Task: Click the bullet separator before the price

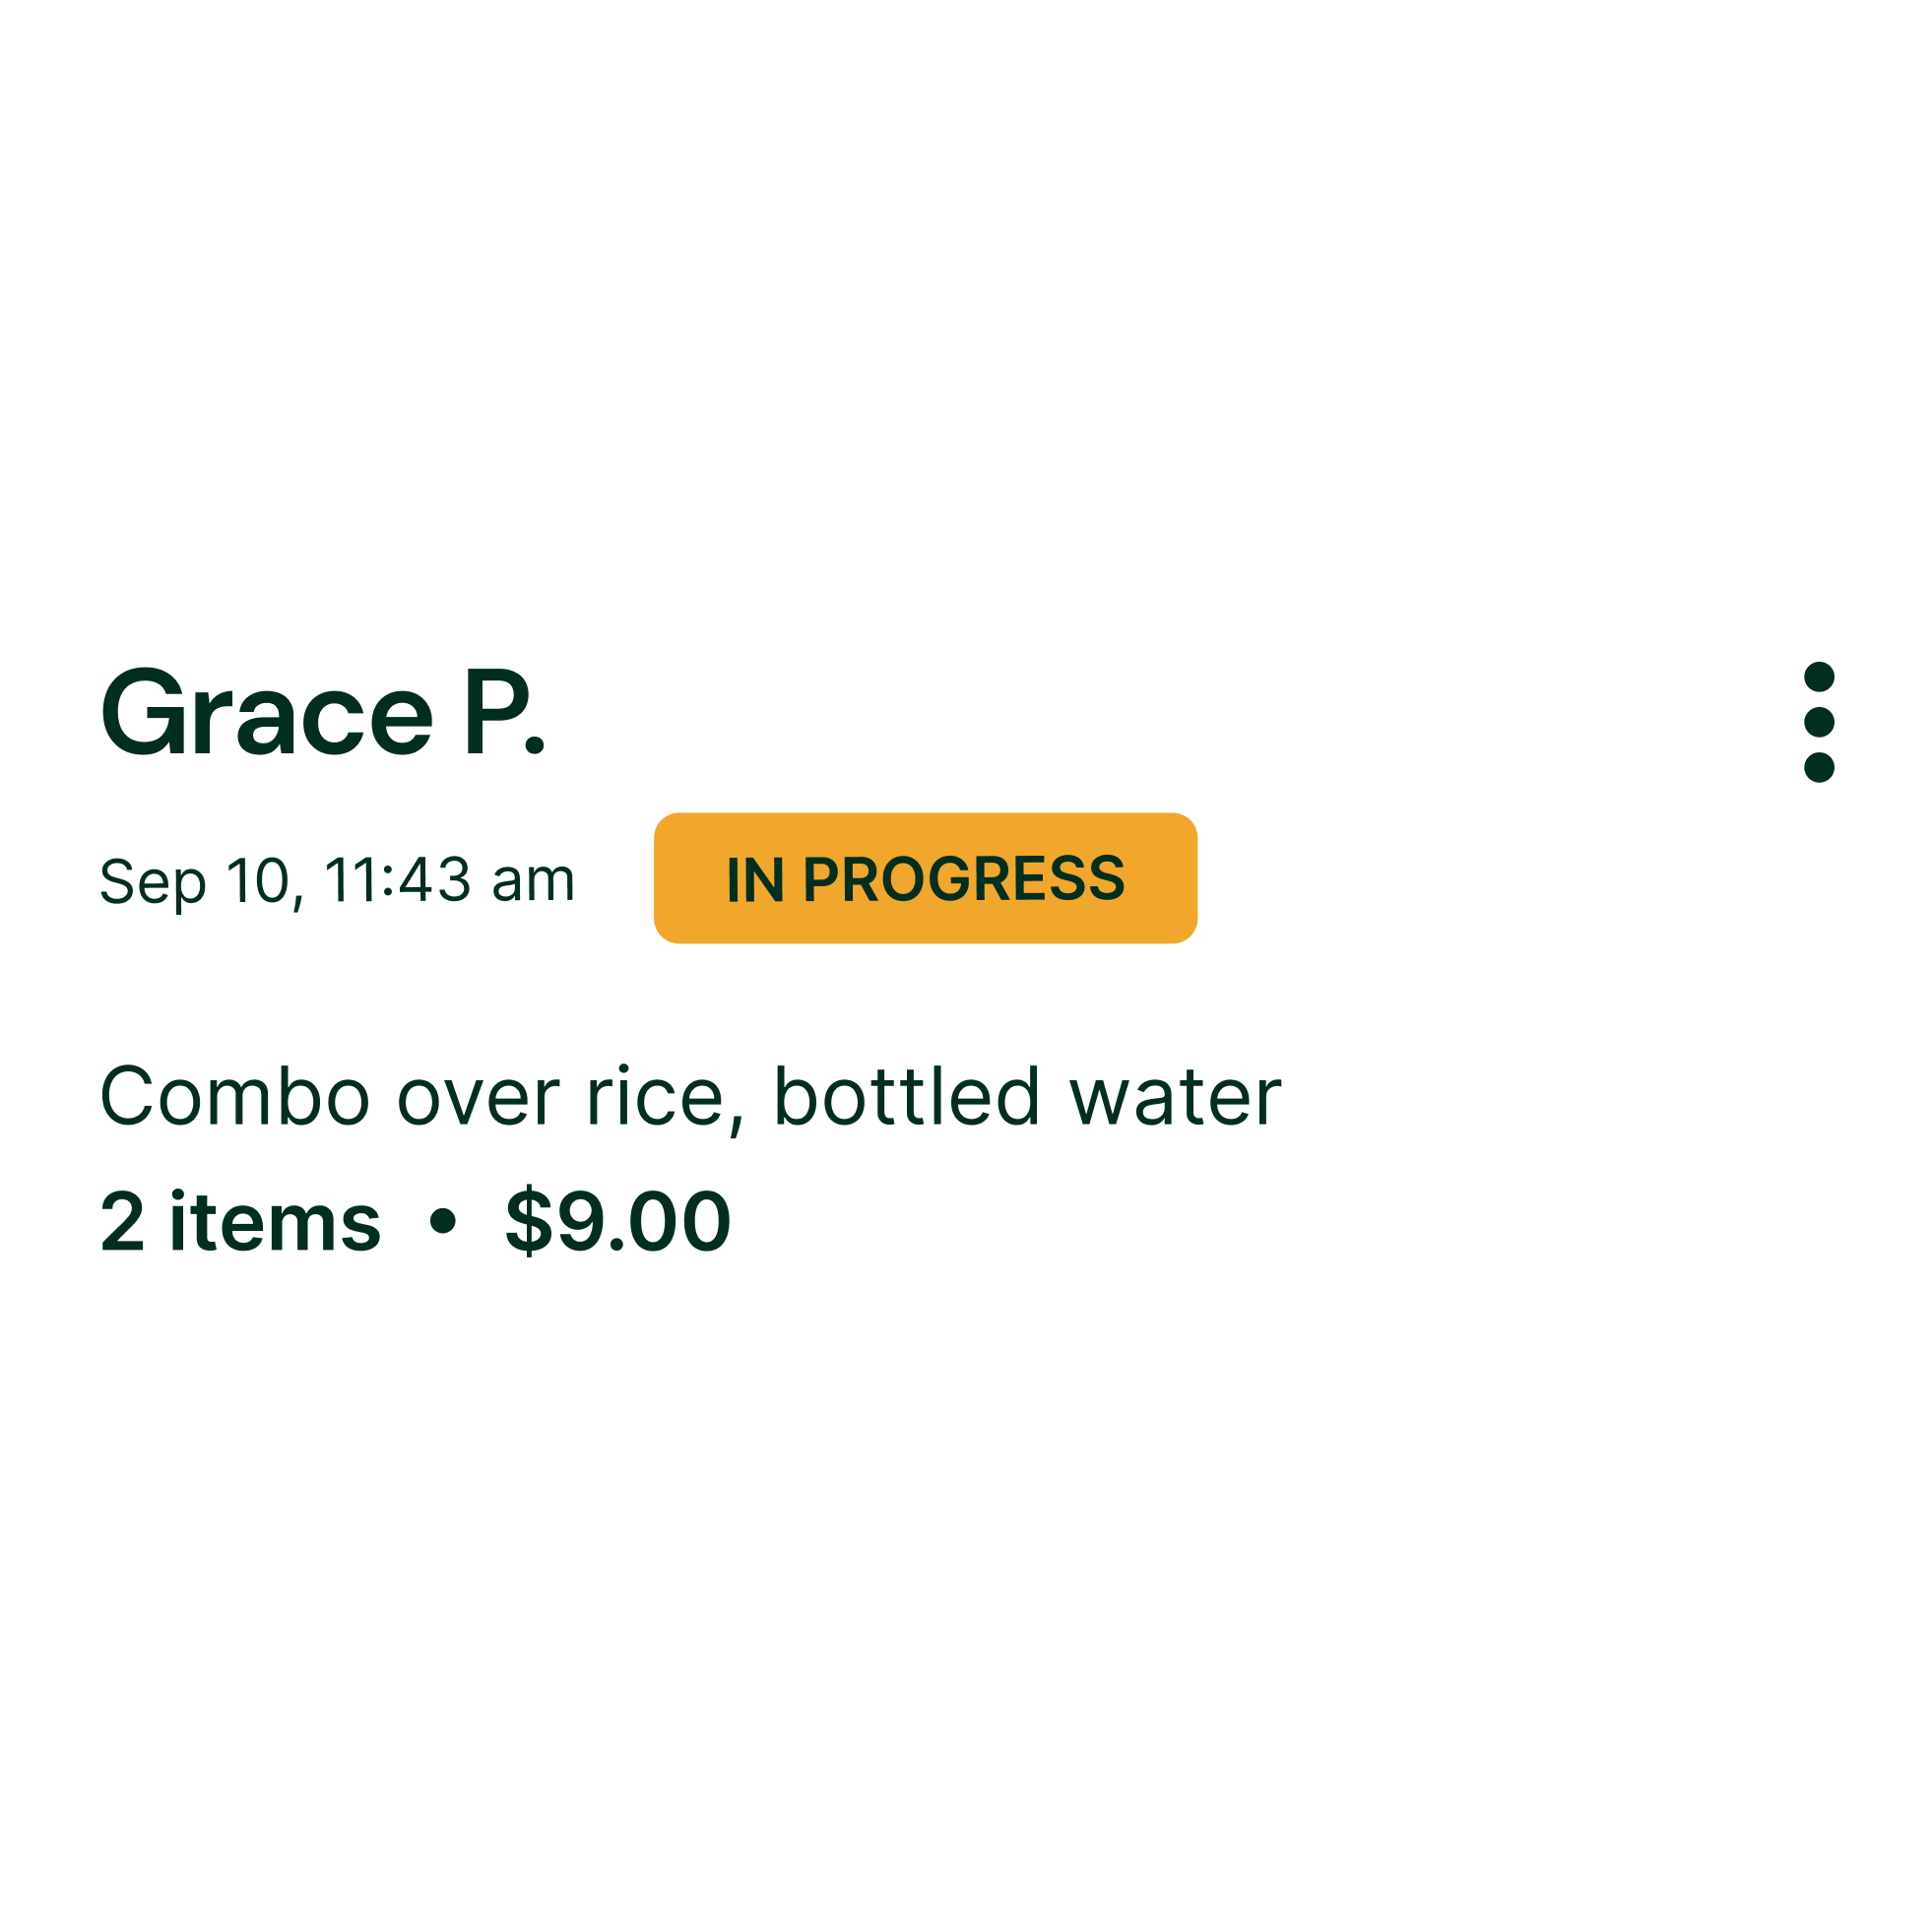Action: coord(442,1220)
